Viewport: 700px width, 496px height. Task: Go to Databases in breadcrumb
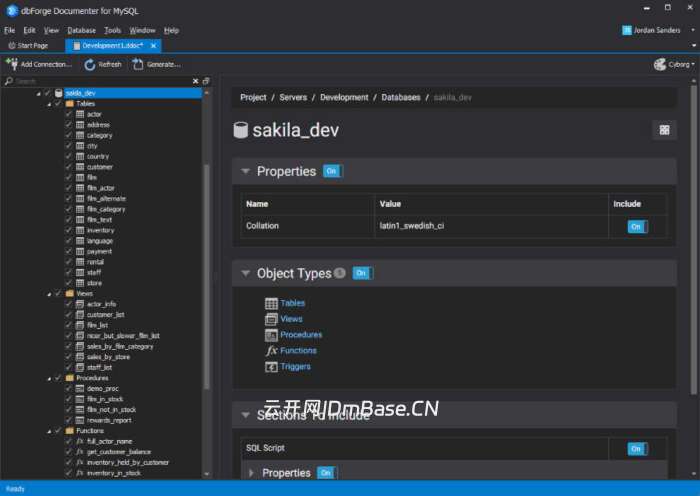click(400, 97)
